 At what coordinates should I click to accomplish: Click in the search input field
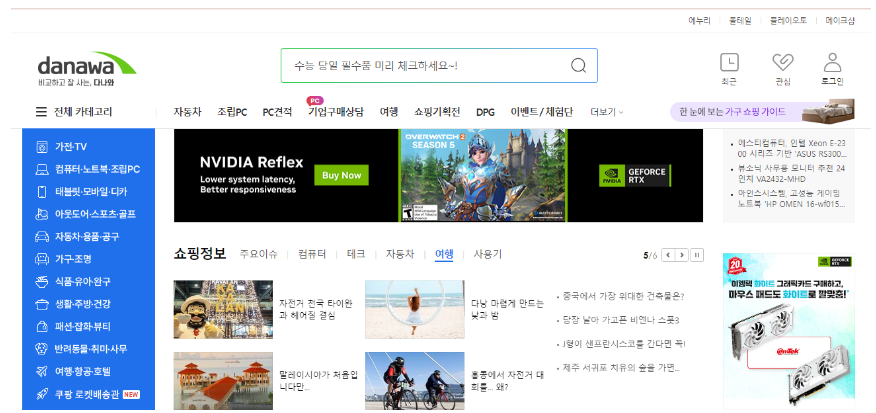click(425, 65)
